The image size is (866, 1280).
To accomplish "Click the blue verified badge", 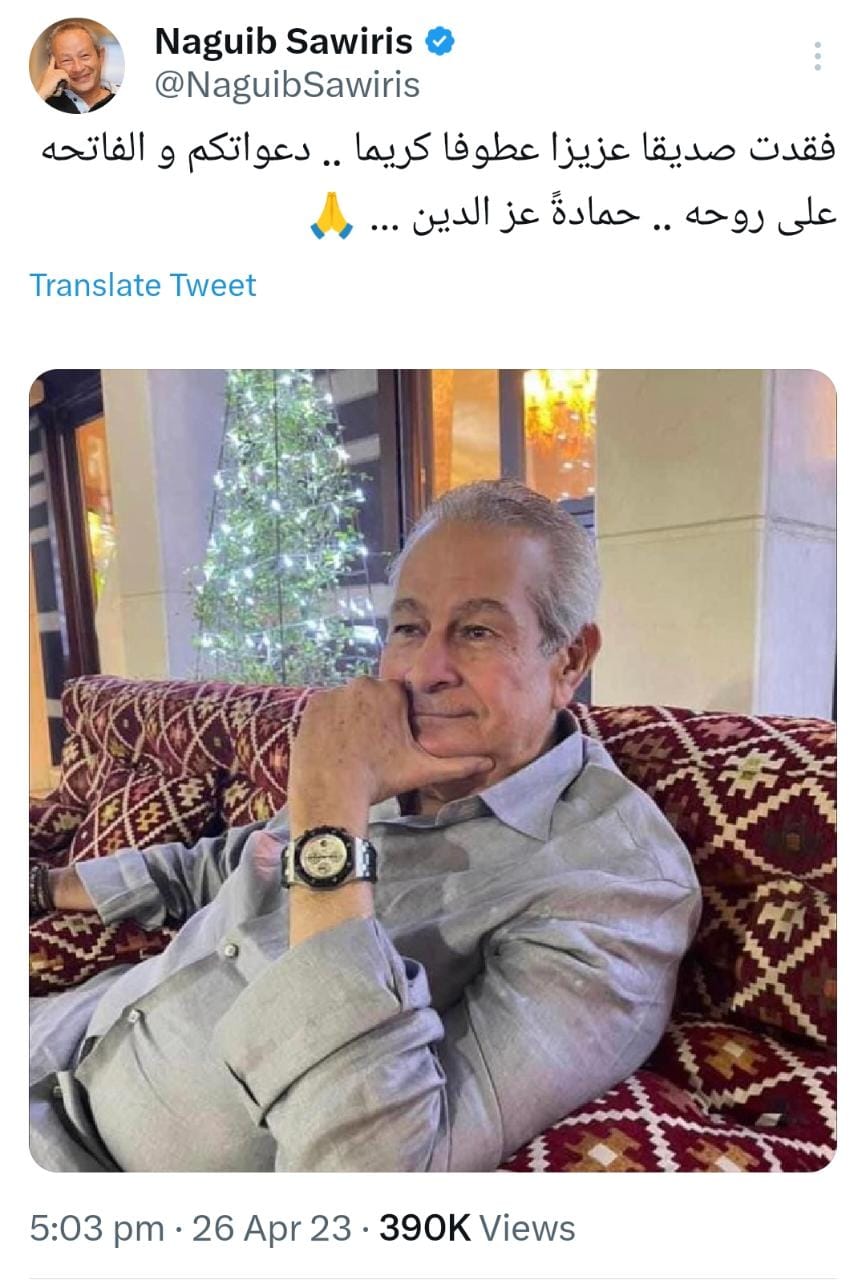I will coord(440,41).
